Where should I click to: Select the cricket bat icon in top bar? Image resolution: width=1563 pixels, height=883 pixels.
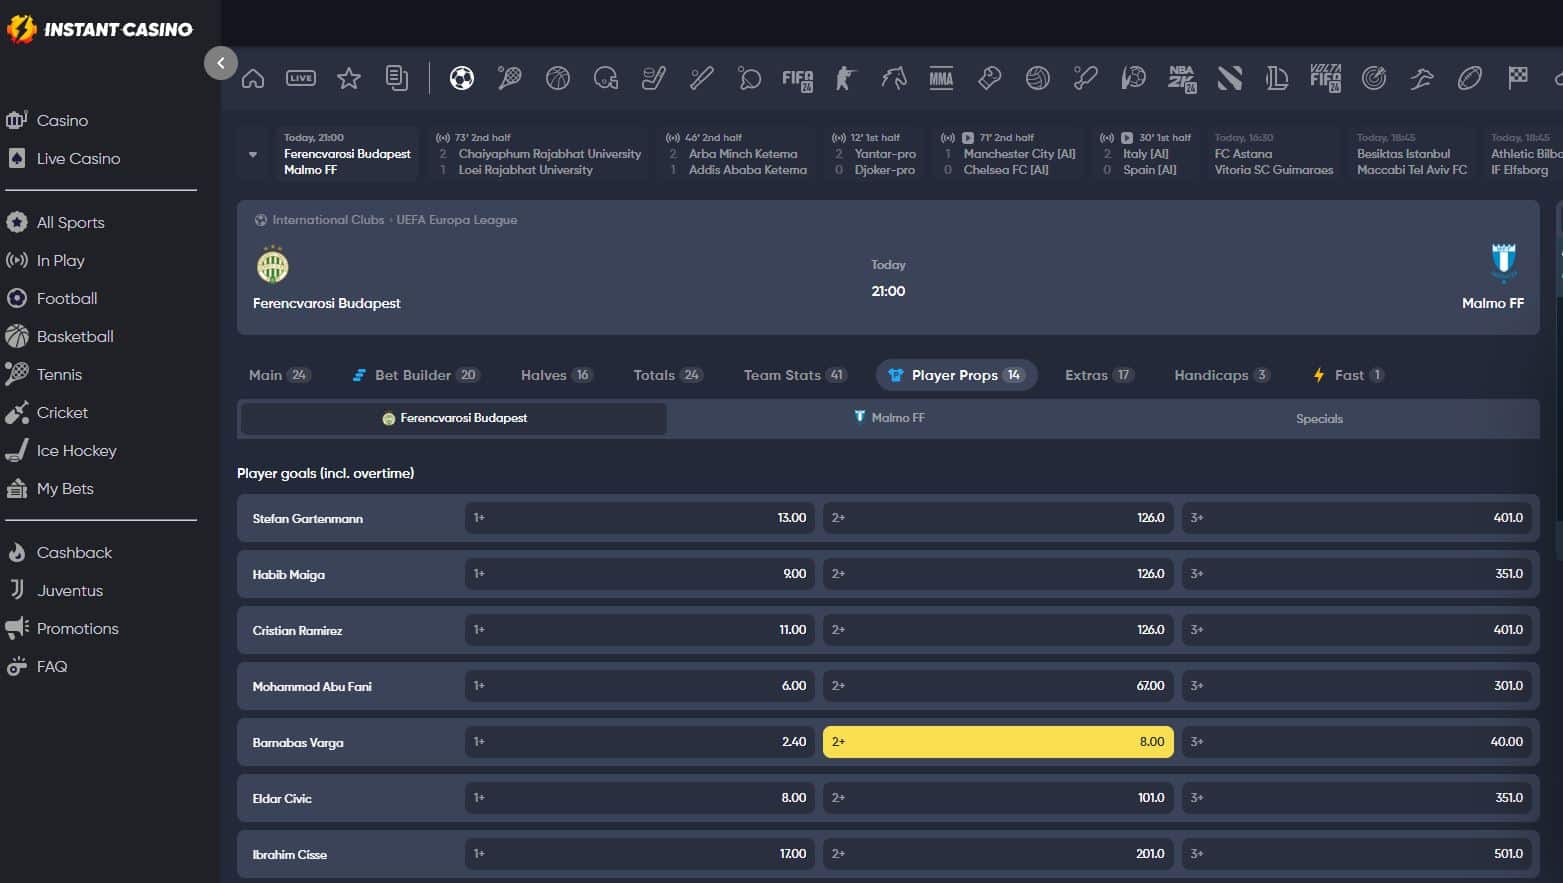1085,78
